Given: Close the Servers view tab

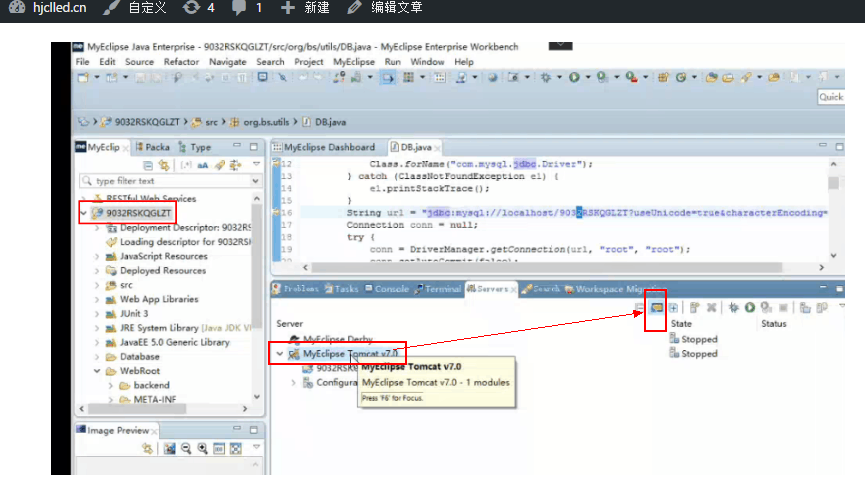Looking at the screenshot, I should pos(514,289).
